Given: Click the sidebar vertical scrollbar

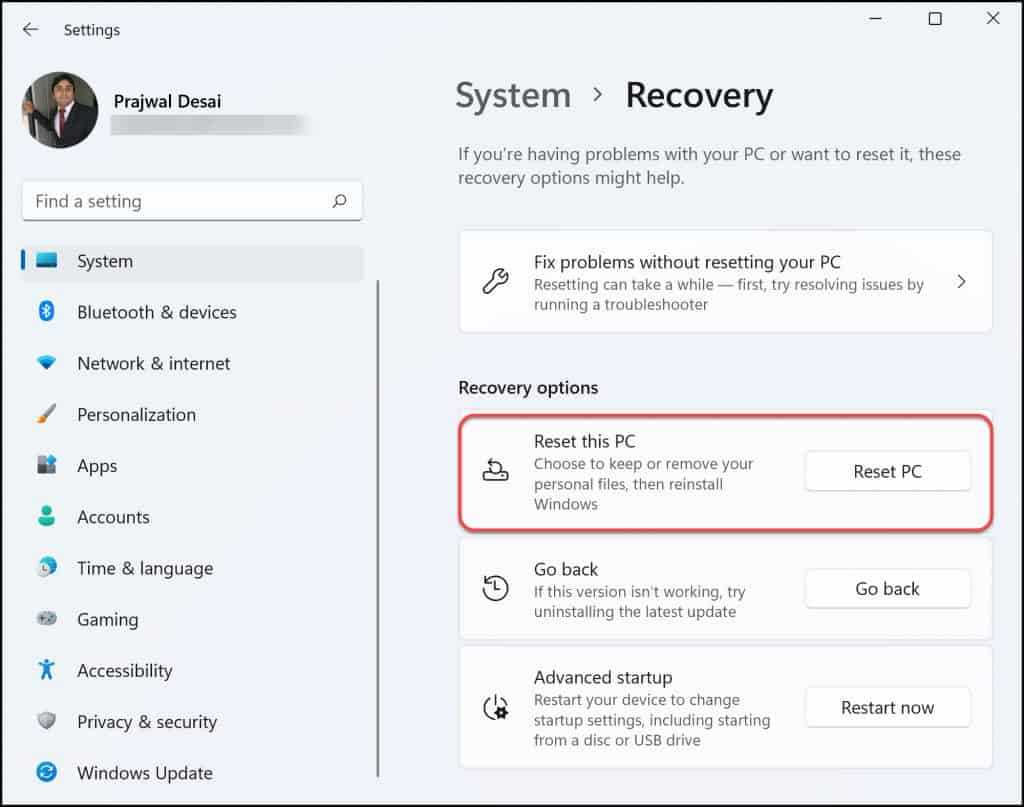Looking at the screenshot, I should point(377,529).
